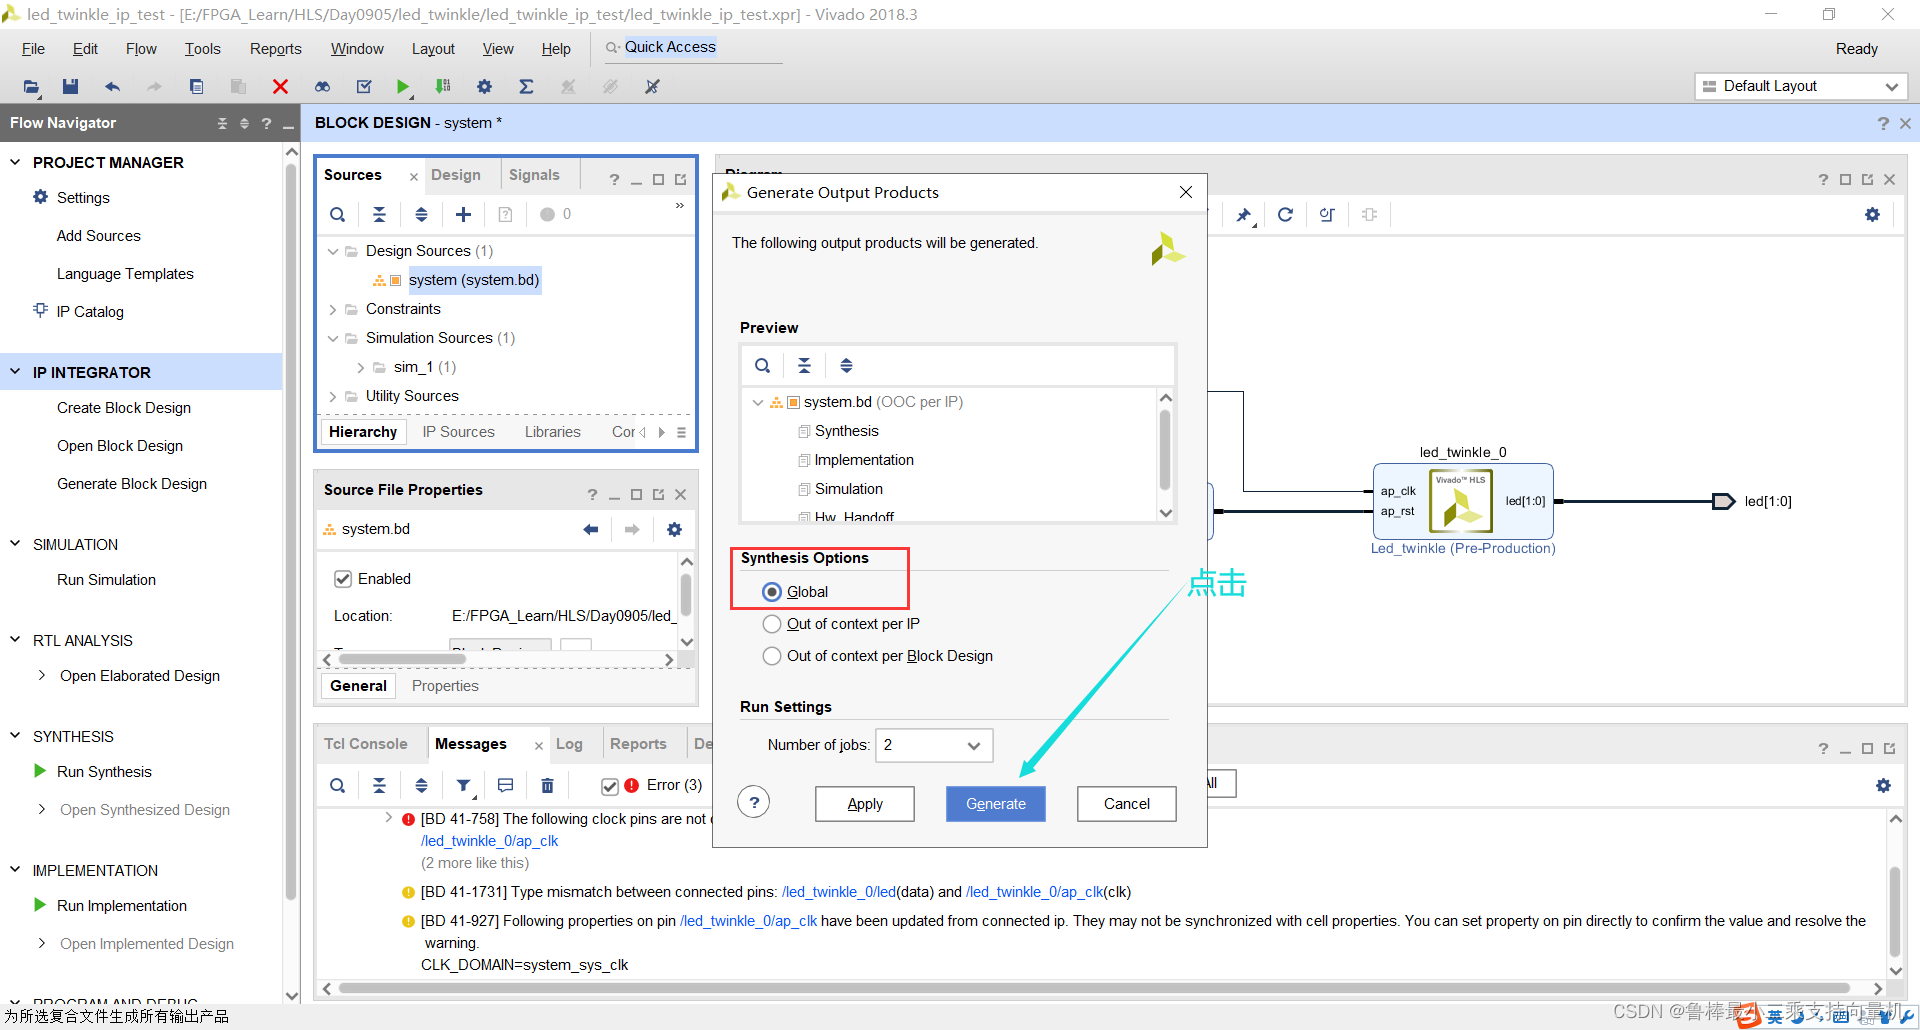Collapse the system.bd preview tree node
The width and height of the screenshot is (1920, 1030).
coord(758,403)
